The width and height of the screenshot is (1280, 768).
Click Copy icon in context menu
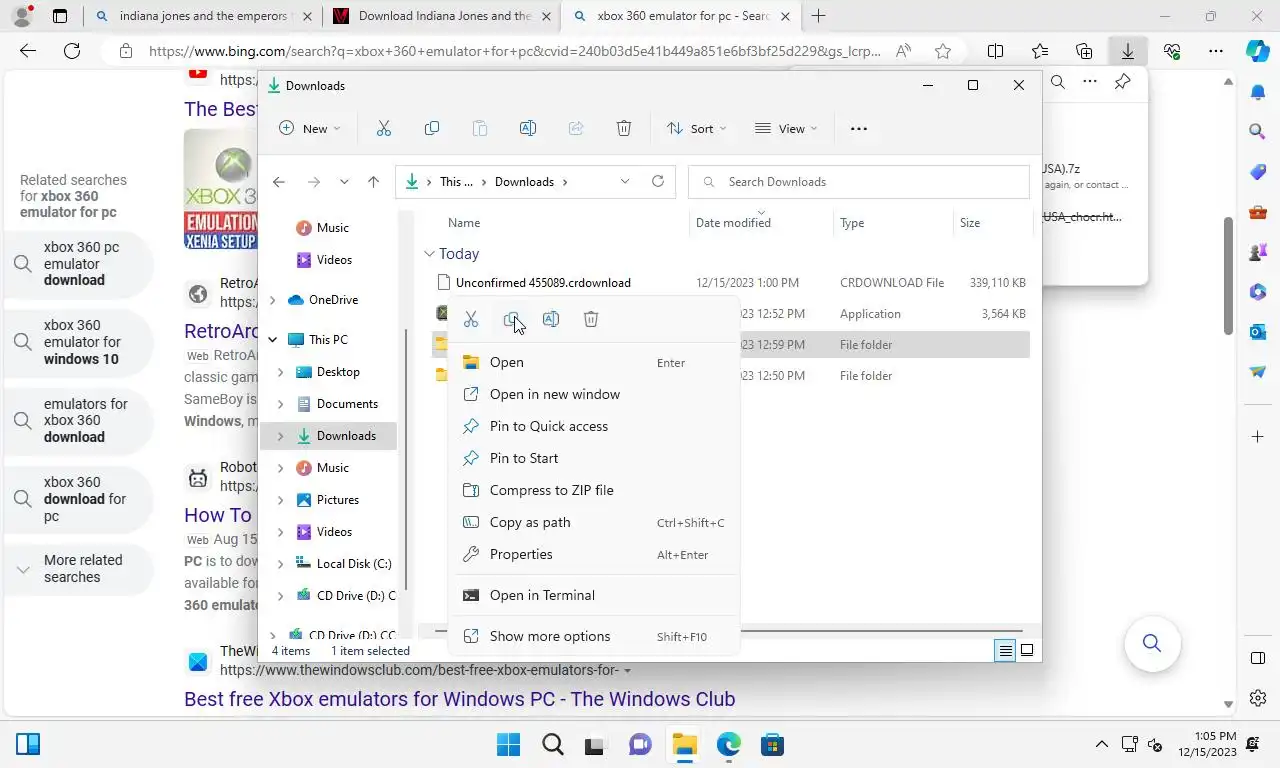click(511, 319)
